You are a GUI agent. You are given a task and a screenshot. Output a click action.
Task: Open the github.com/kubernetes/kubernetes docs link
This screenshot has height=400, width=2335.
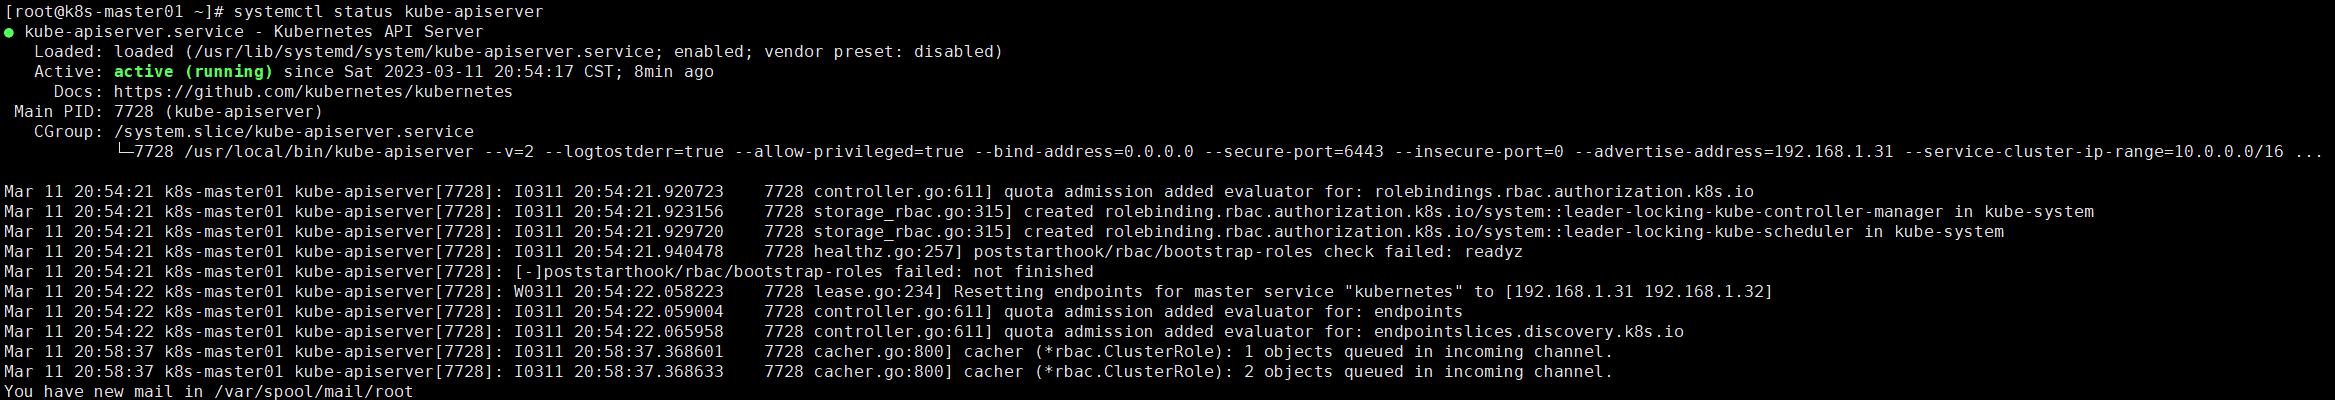313,92
